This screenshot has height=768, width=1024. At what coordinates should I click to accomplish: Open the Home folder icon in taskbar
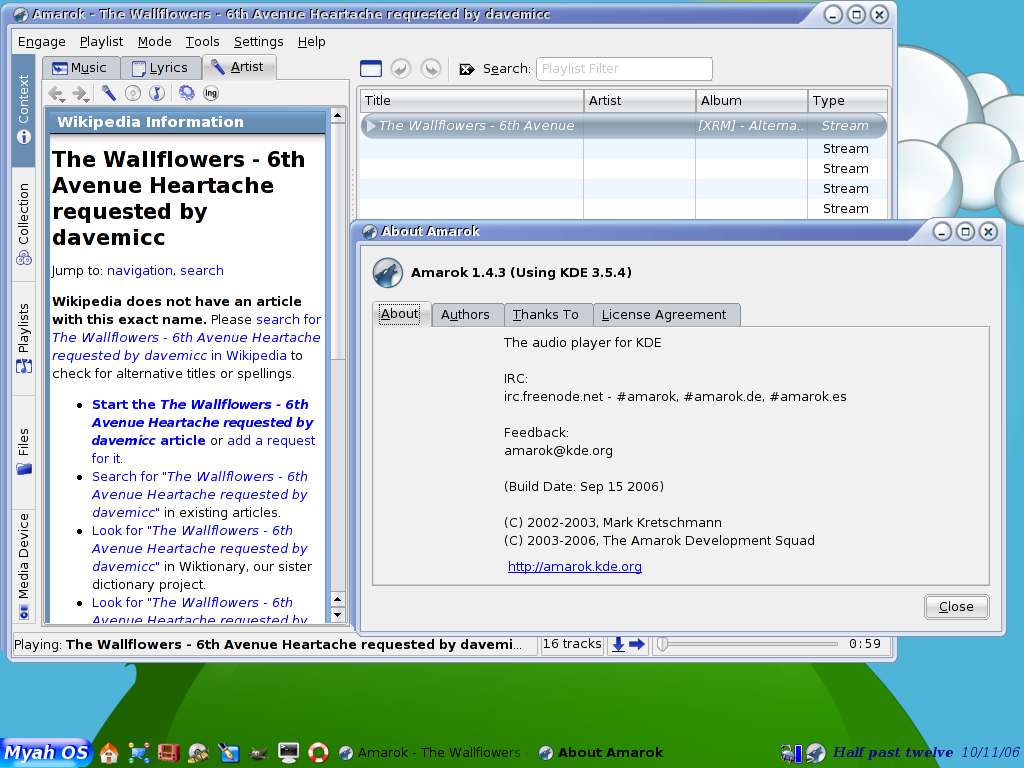(109, 752)
